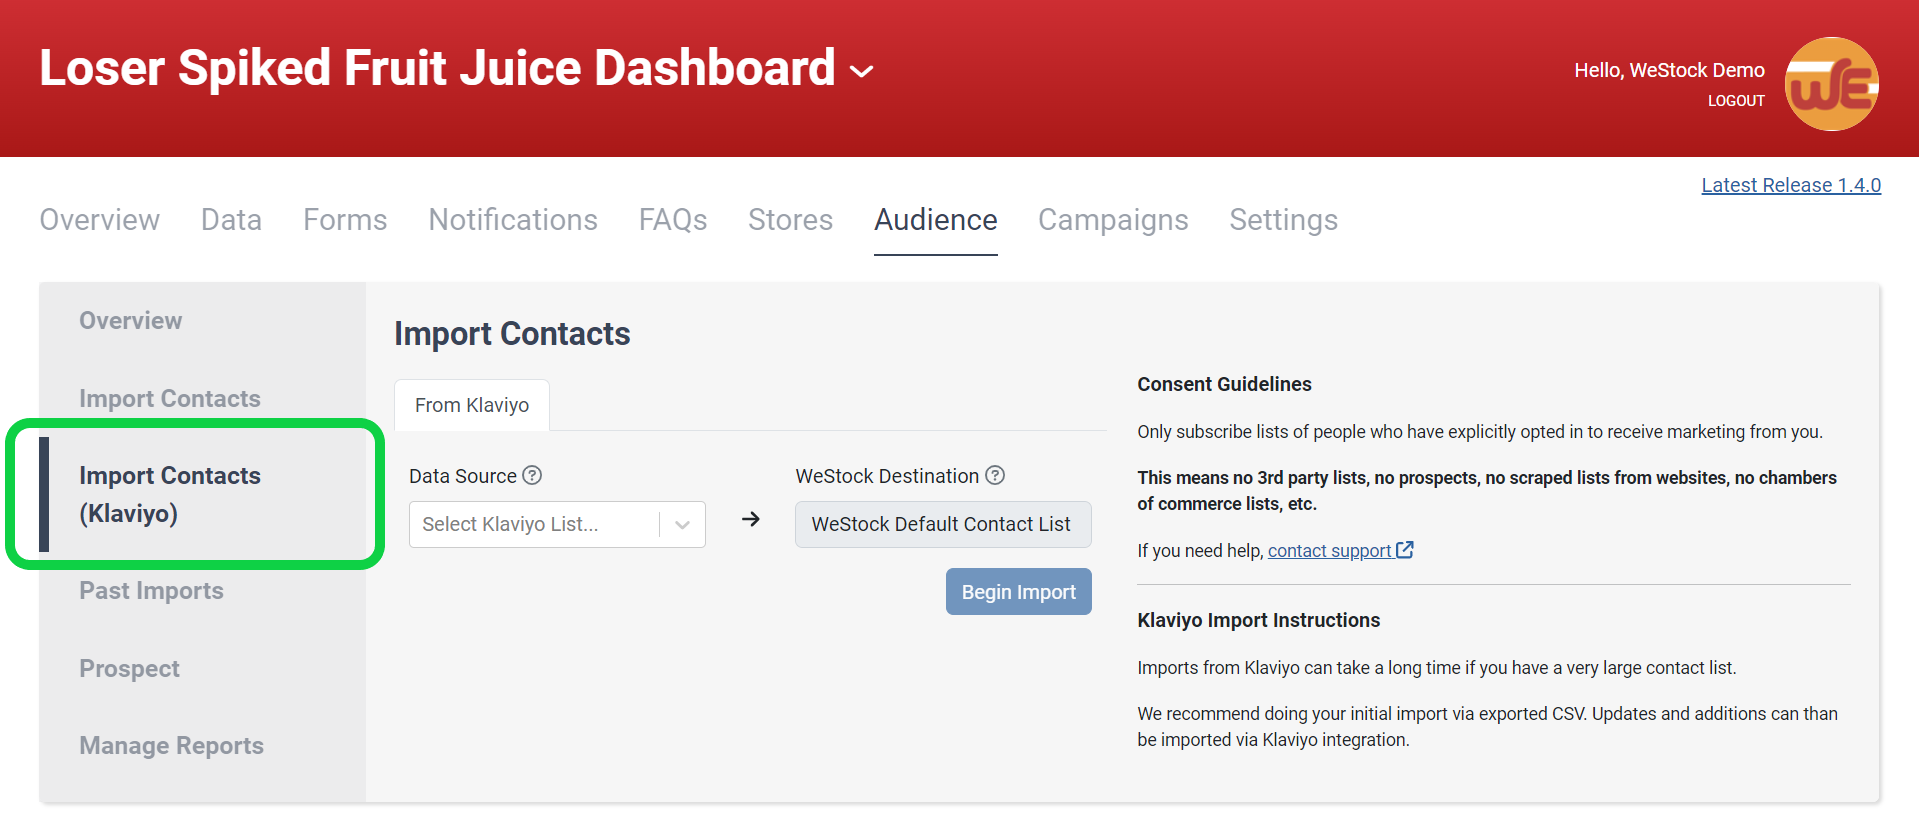Go to the Overview top tab
The image size is (1919, 819).
tap(100, 220)
